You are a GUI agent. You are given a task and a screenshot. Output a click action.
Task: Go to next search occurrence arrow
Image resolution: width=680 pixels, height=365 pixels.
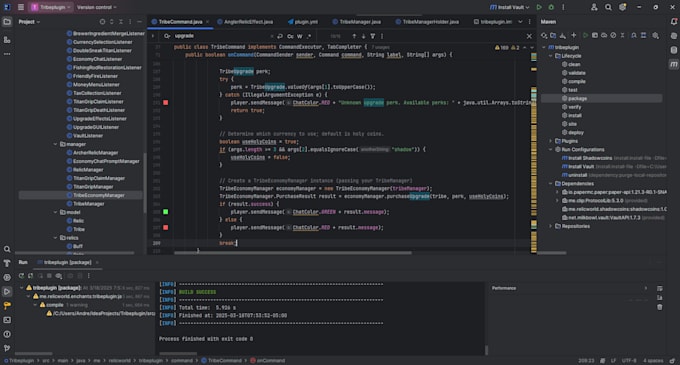(x=363, y=36)
